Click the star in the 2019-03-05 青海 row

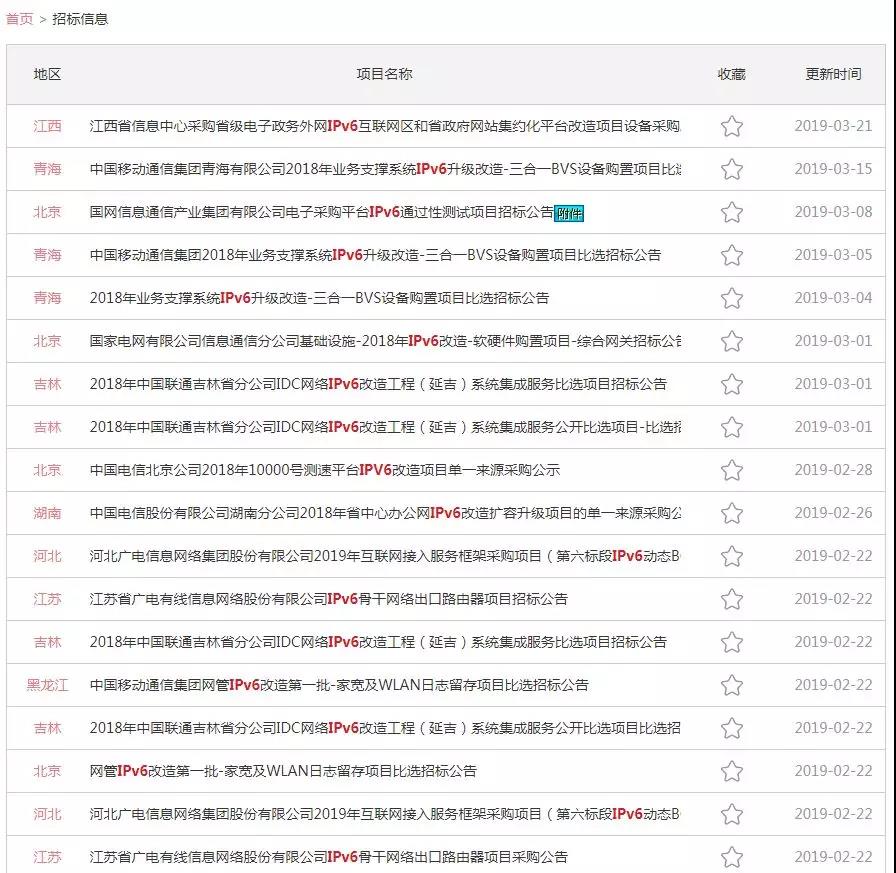731,255
